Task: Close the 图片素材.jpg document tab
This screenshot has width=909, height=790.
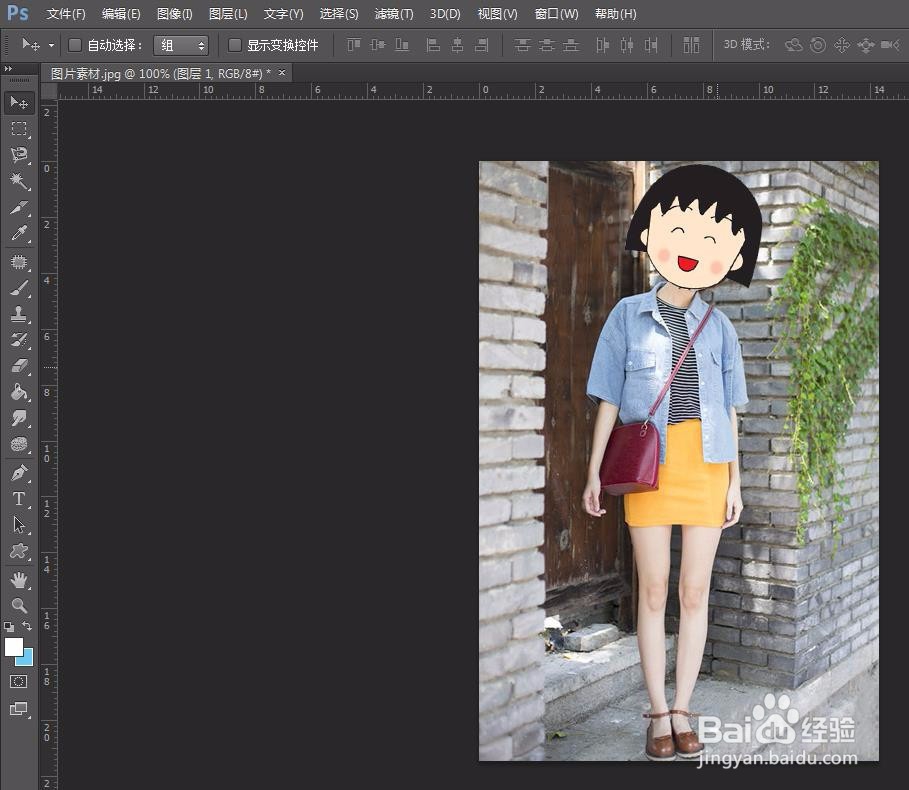Action: [x=282, y=72]
